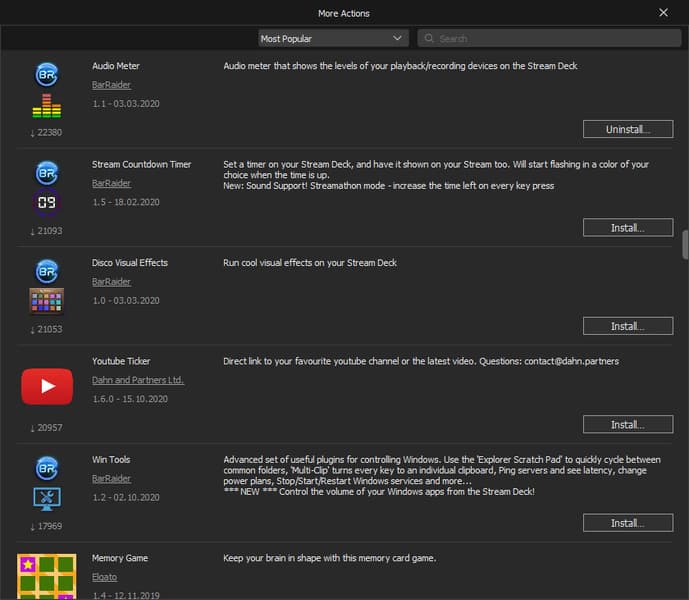Click version text 1.5 - 18.02.2020
The image size is (689, 600).
point(126,202)
